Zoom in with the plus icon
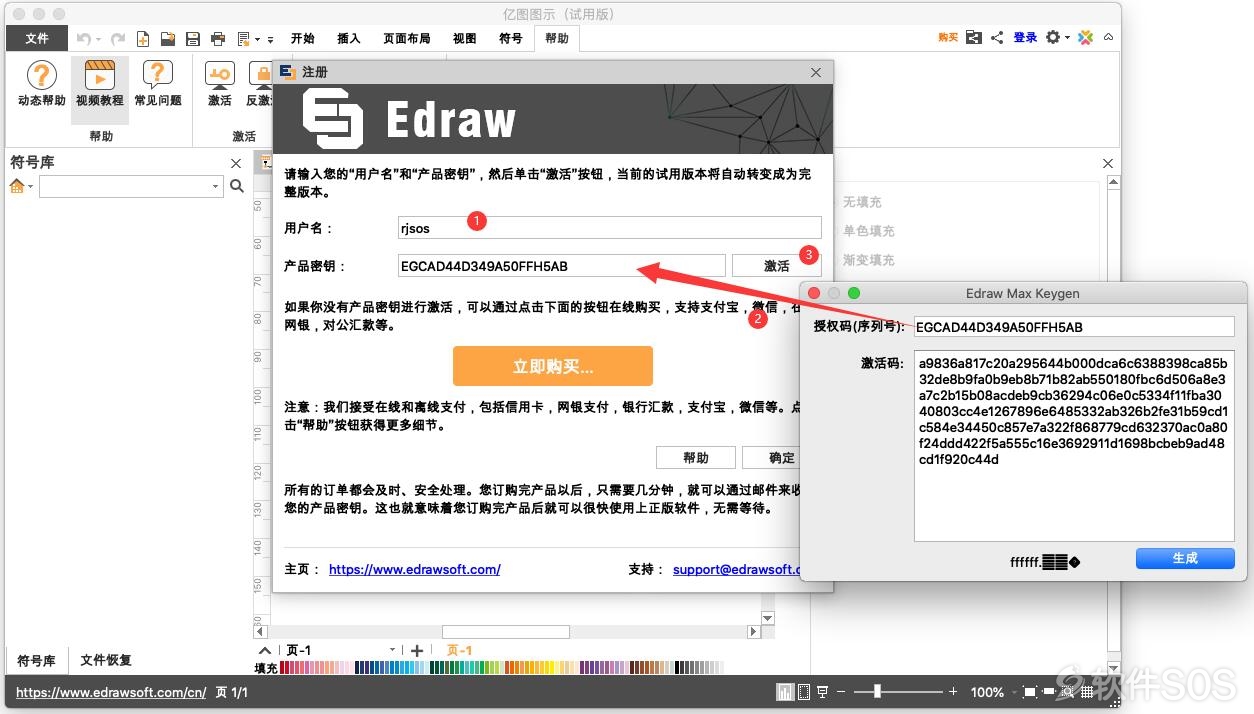Image resolution: width=1254 pixels, height=714 pixels. coord(953,692)
